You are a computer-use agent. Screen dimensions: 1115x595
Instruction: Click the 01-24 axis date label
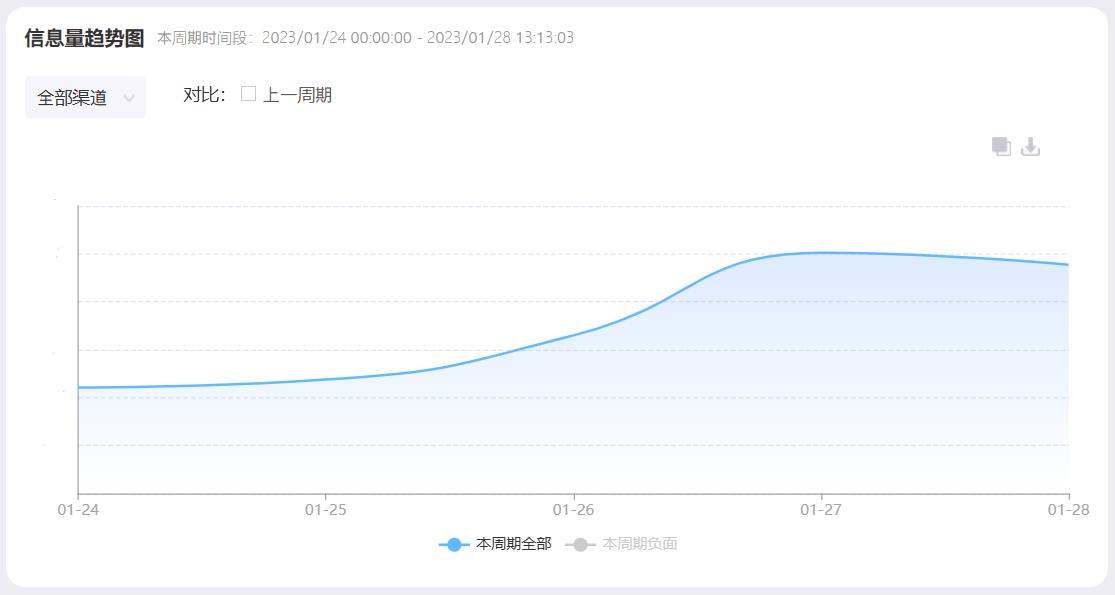pos(78,510)
